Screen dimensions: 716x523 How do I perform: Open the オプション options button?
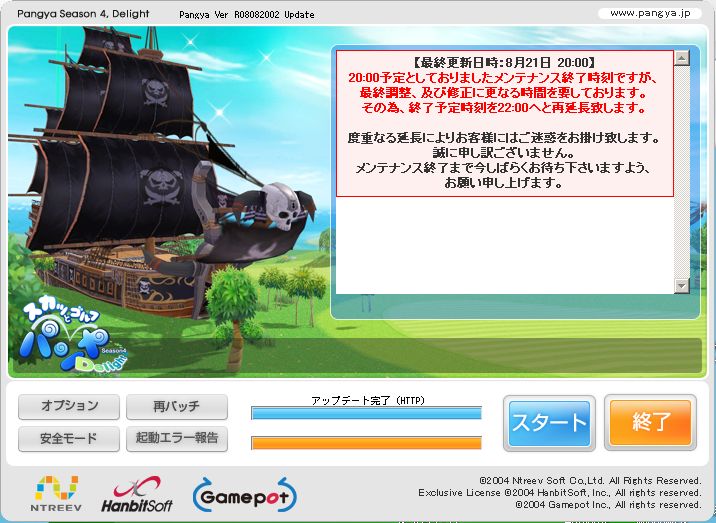[x=69, y=407]
